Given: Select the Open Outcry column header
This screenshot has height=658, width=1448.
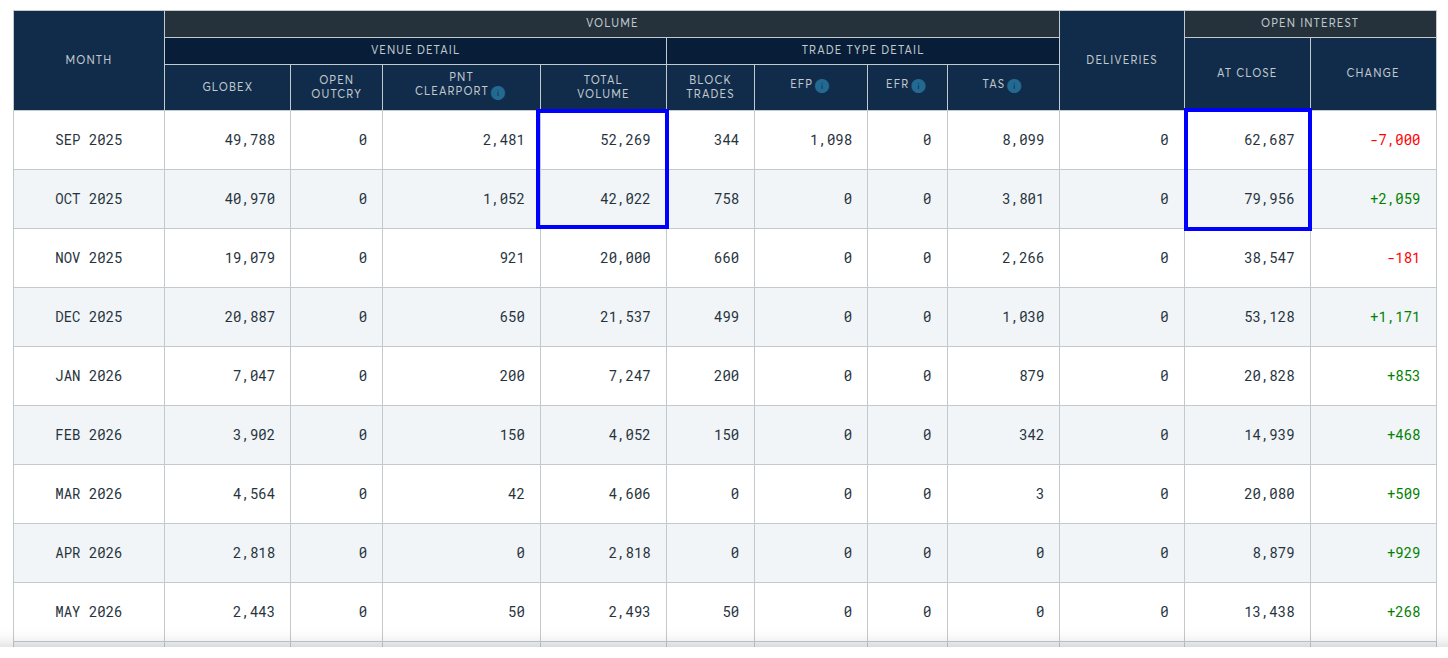Looking at the screenshot, I should coord(336,87).
